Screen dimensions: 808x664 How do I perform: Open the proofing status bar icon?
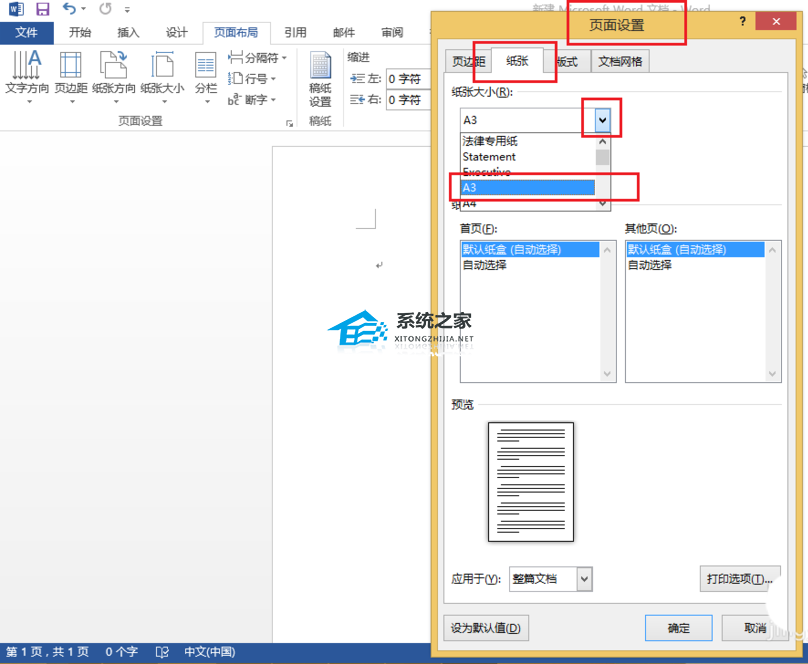tap(162, 652)
